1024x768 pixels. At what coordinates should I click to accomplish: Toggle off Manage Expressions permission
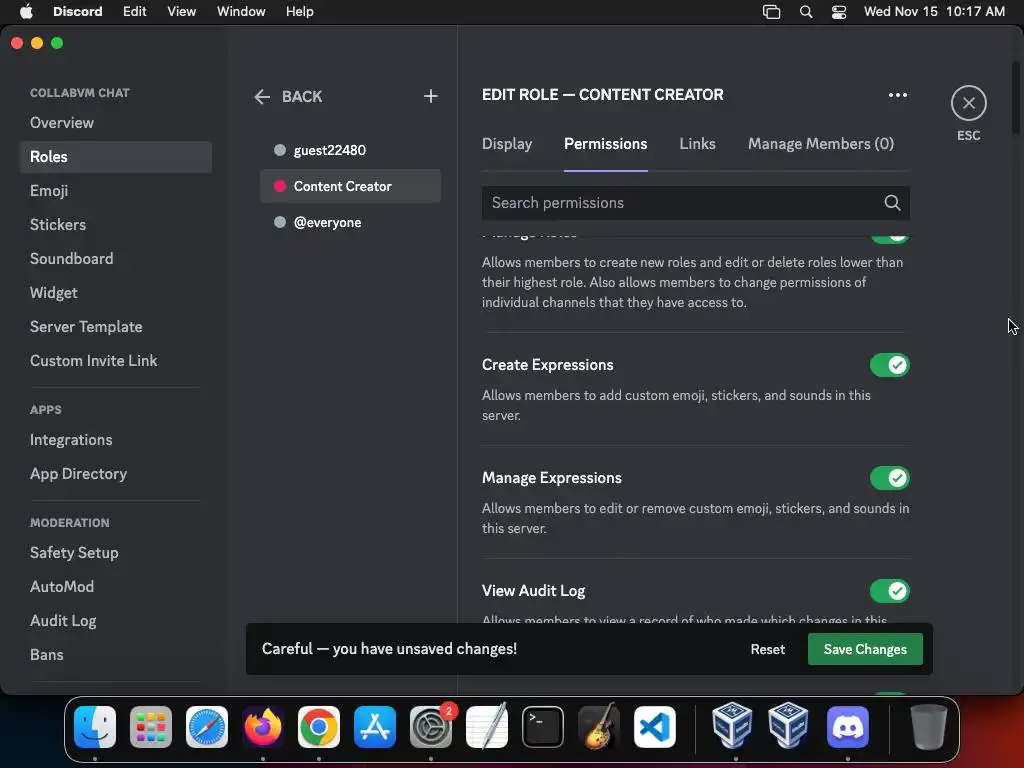click(889, 478)
